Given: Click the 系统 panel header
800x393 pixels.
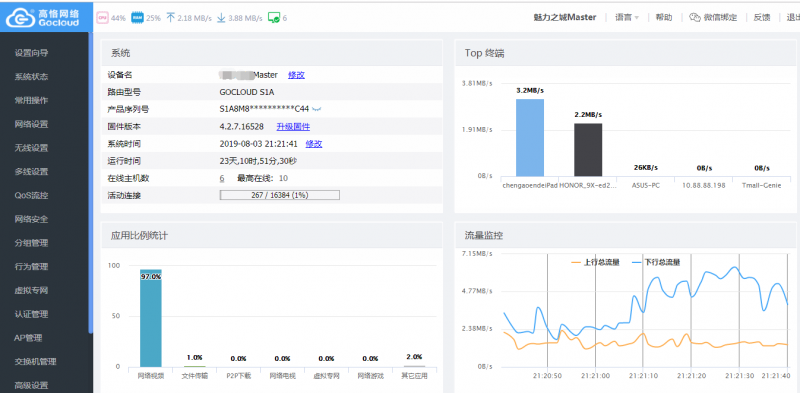Looking at the screenshot, I should (x=272, y=53).
